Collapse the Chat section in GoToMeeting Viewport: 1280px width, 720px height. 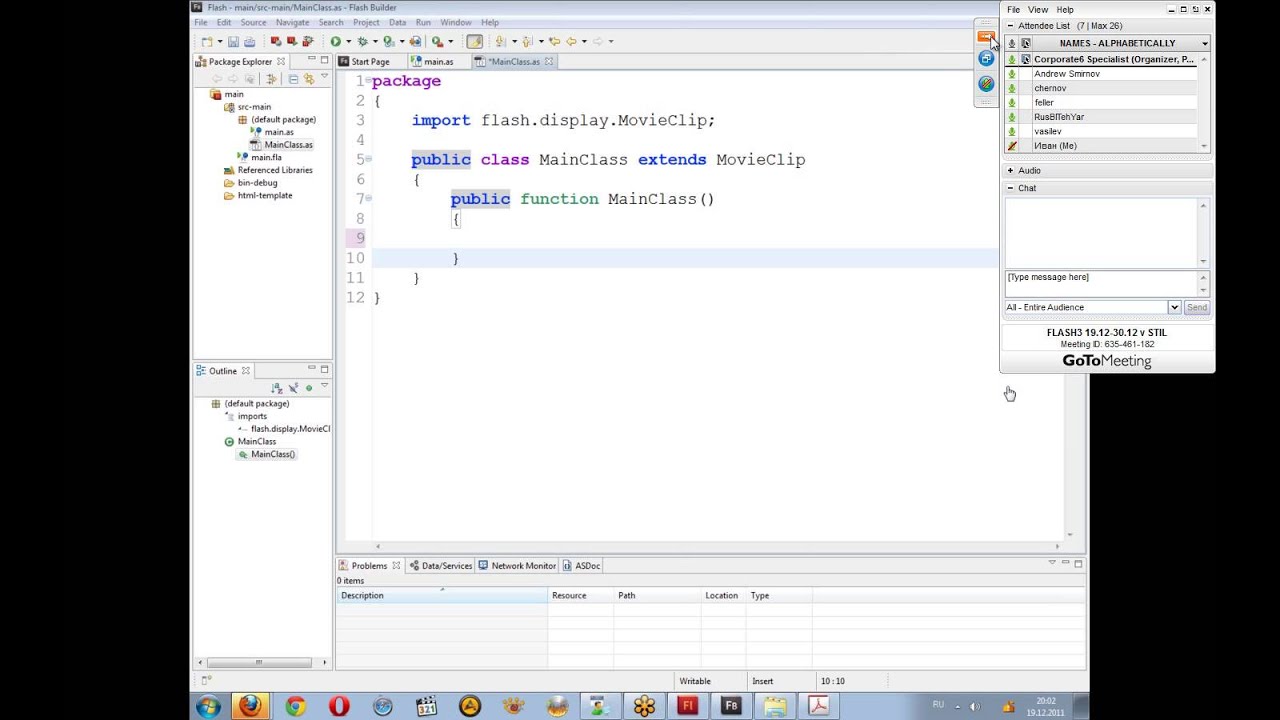[x=1010, y=188]
